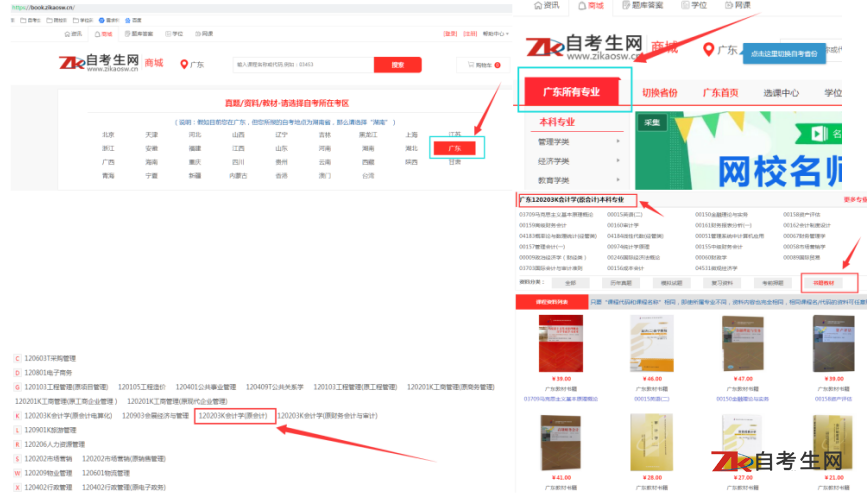The width and height of the screenshot is (867, 500).
Task: Click the X letter index badge
Action: click(x=17, y=488)
